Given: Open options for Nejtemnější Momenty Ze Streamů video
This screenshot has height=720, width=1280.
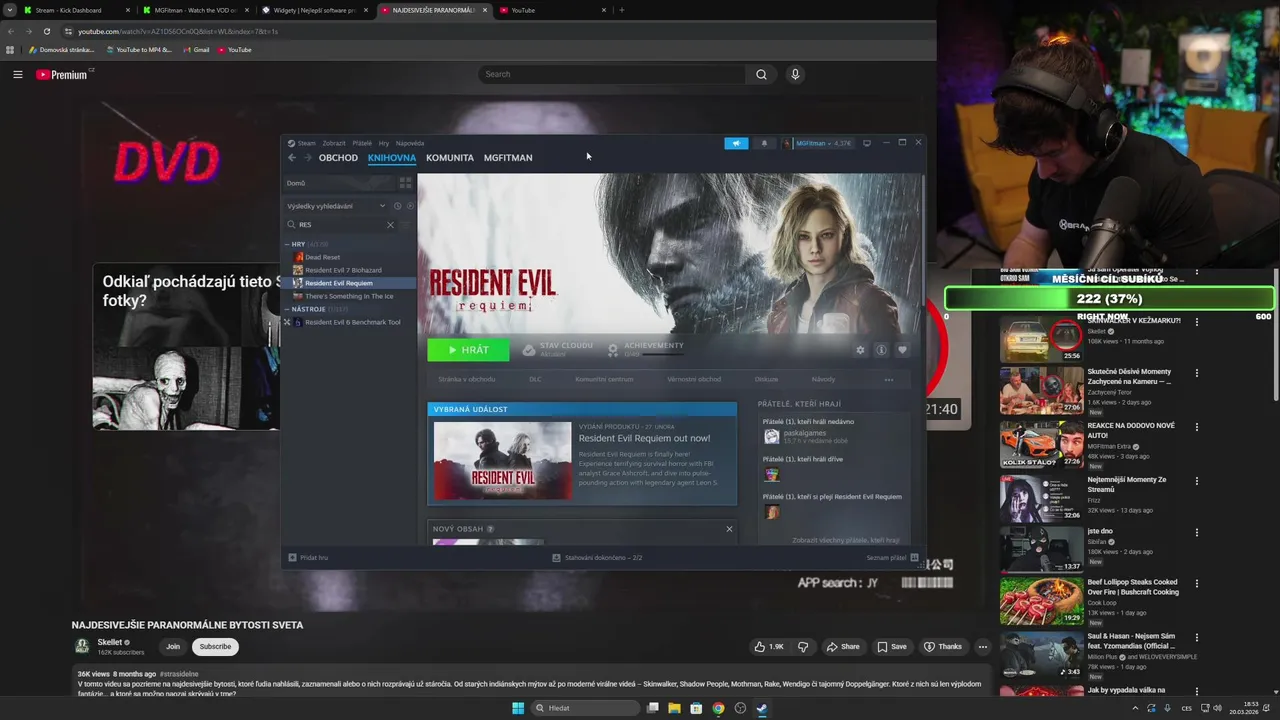Looking at the screenshot, I should [1197, 481].
